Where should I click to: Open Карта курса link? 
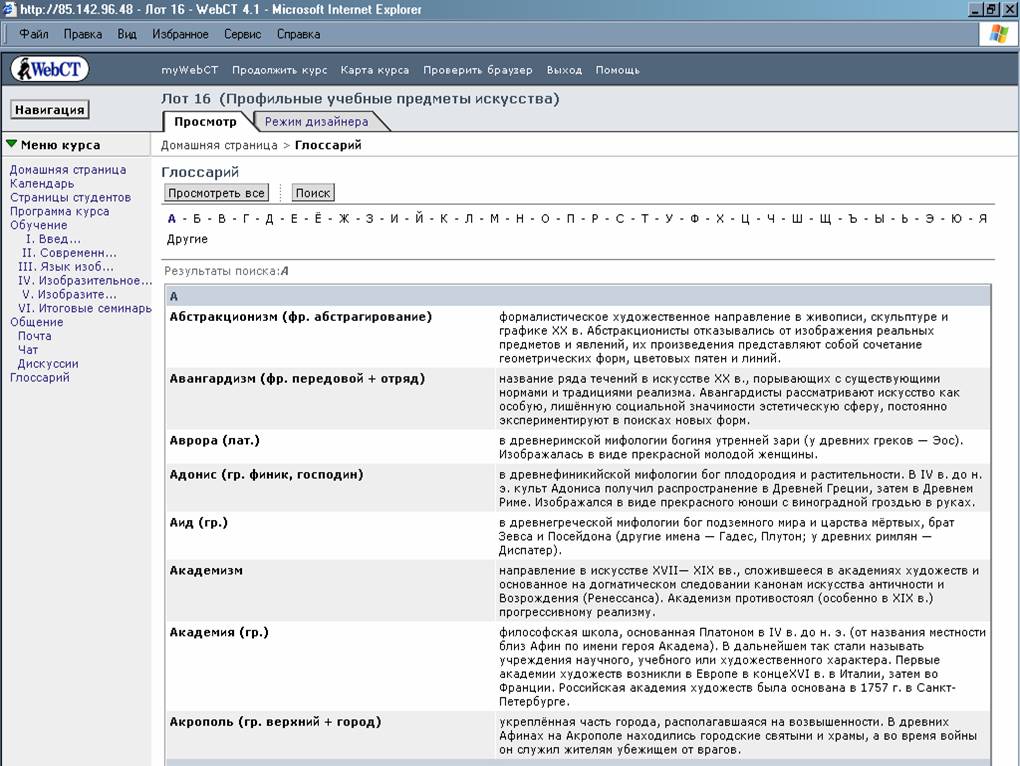375,70
